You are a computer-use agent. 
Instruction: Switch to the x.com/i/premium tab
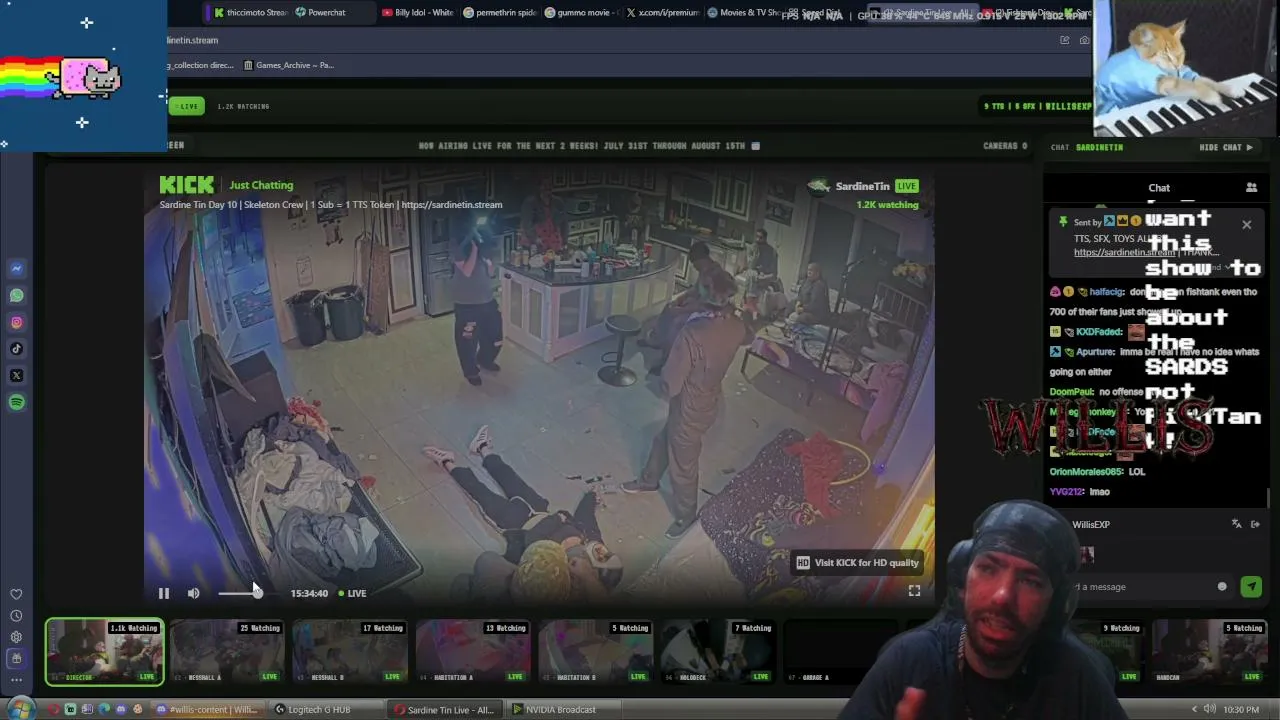tap(662, 12)
